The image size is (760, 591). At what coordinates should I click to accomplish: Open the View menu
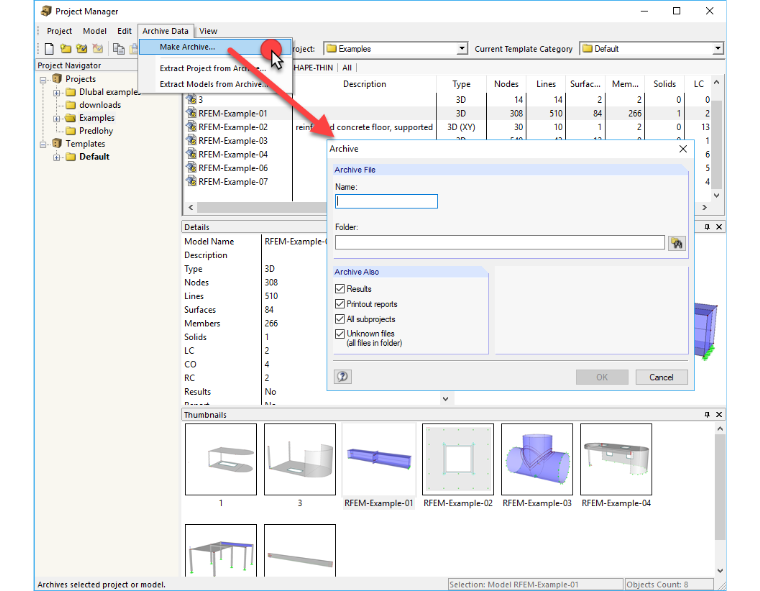[208, 31]
